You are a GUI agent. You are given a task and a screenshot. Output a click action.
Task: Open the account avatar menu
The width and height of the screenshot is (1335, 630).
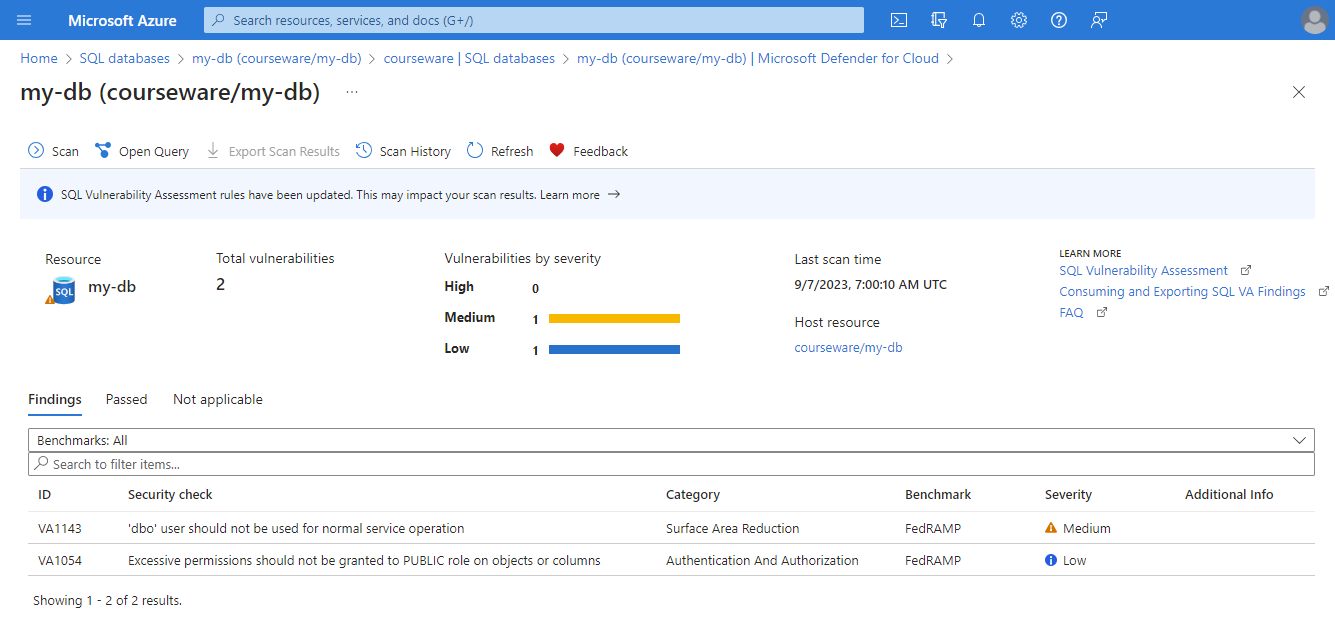[x=1315, y=20]
